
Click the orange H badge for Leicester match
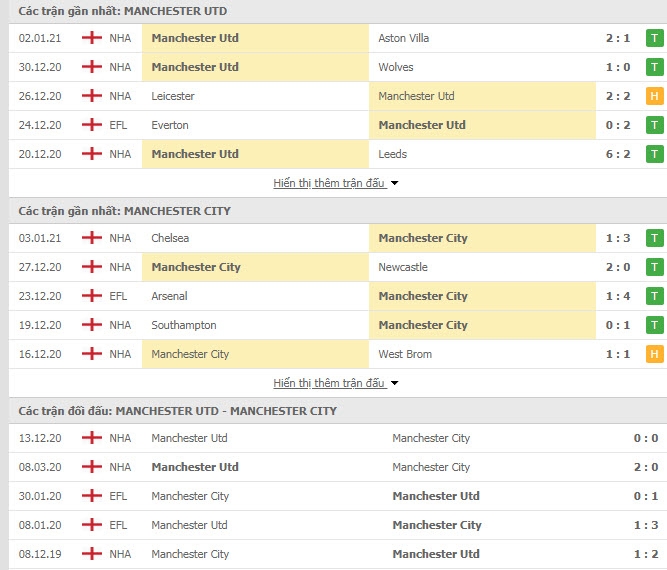click(x=655, y=96)
